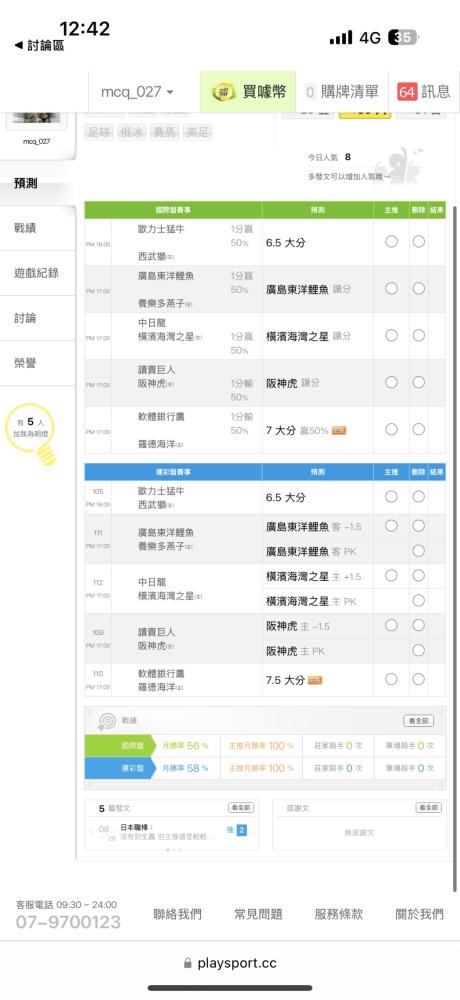This screenshot has width=460, height=1000.
Task: Open the 遊戲紀錄 sidebar tab
Action: click(38, 273)
